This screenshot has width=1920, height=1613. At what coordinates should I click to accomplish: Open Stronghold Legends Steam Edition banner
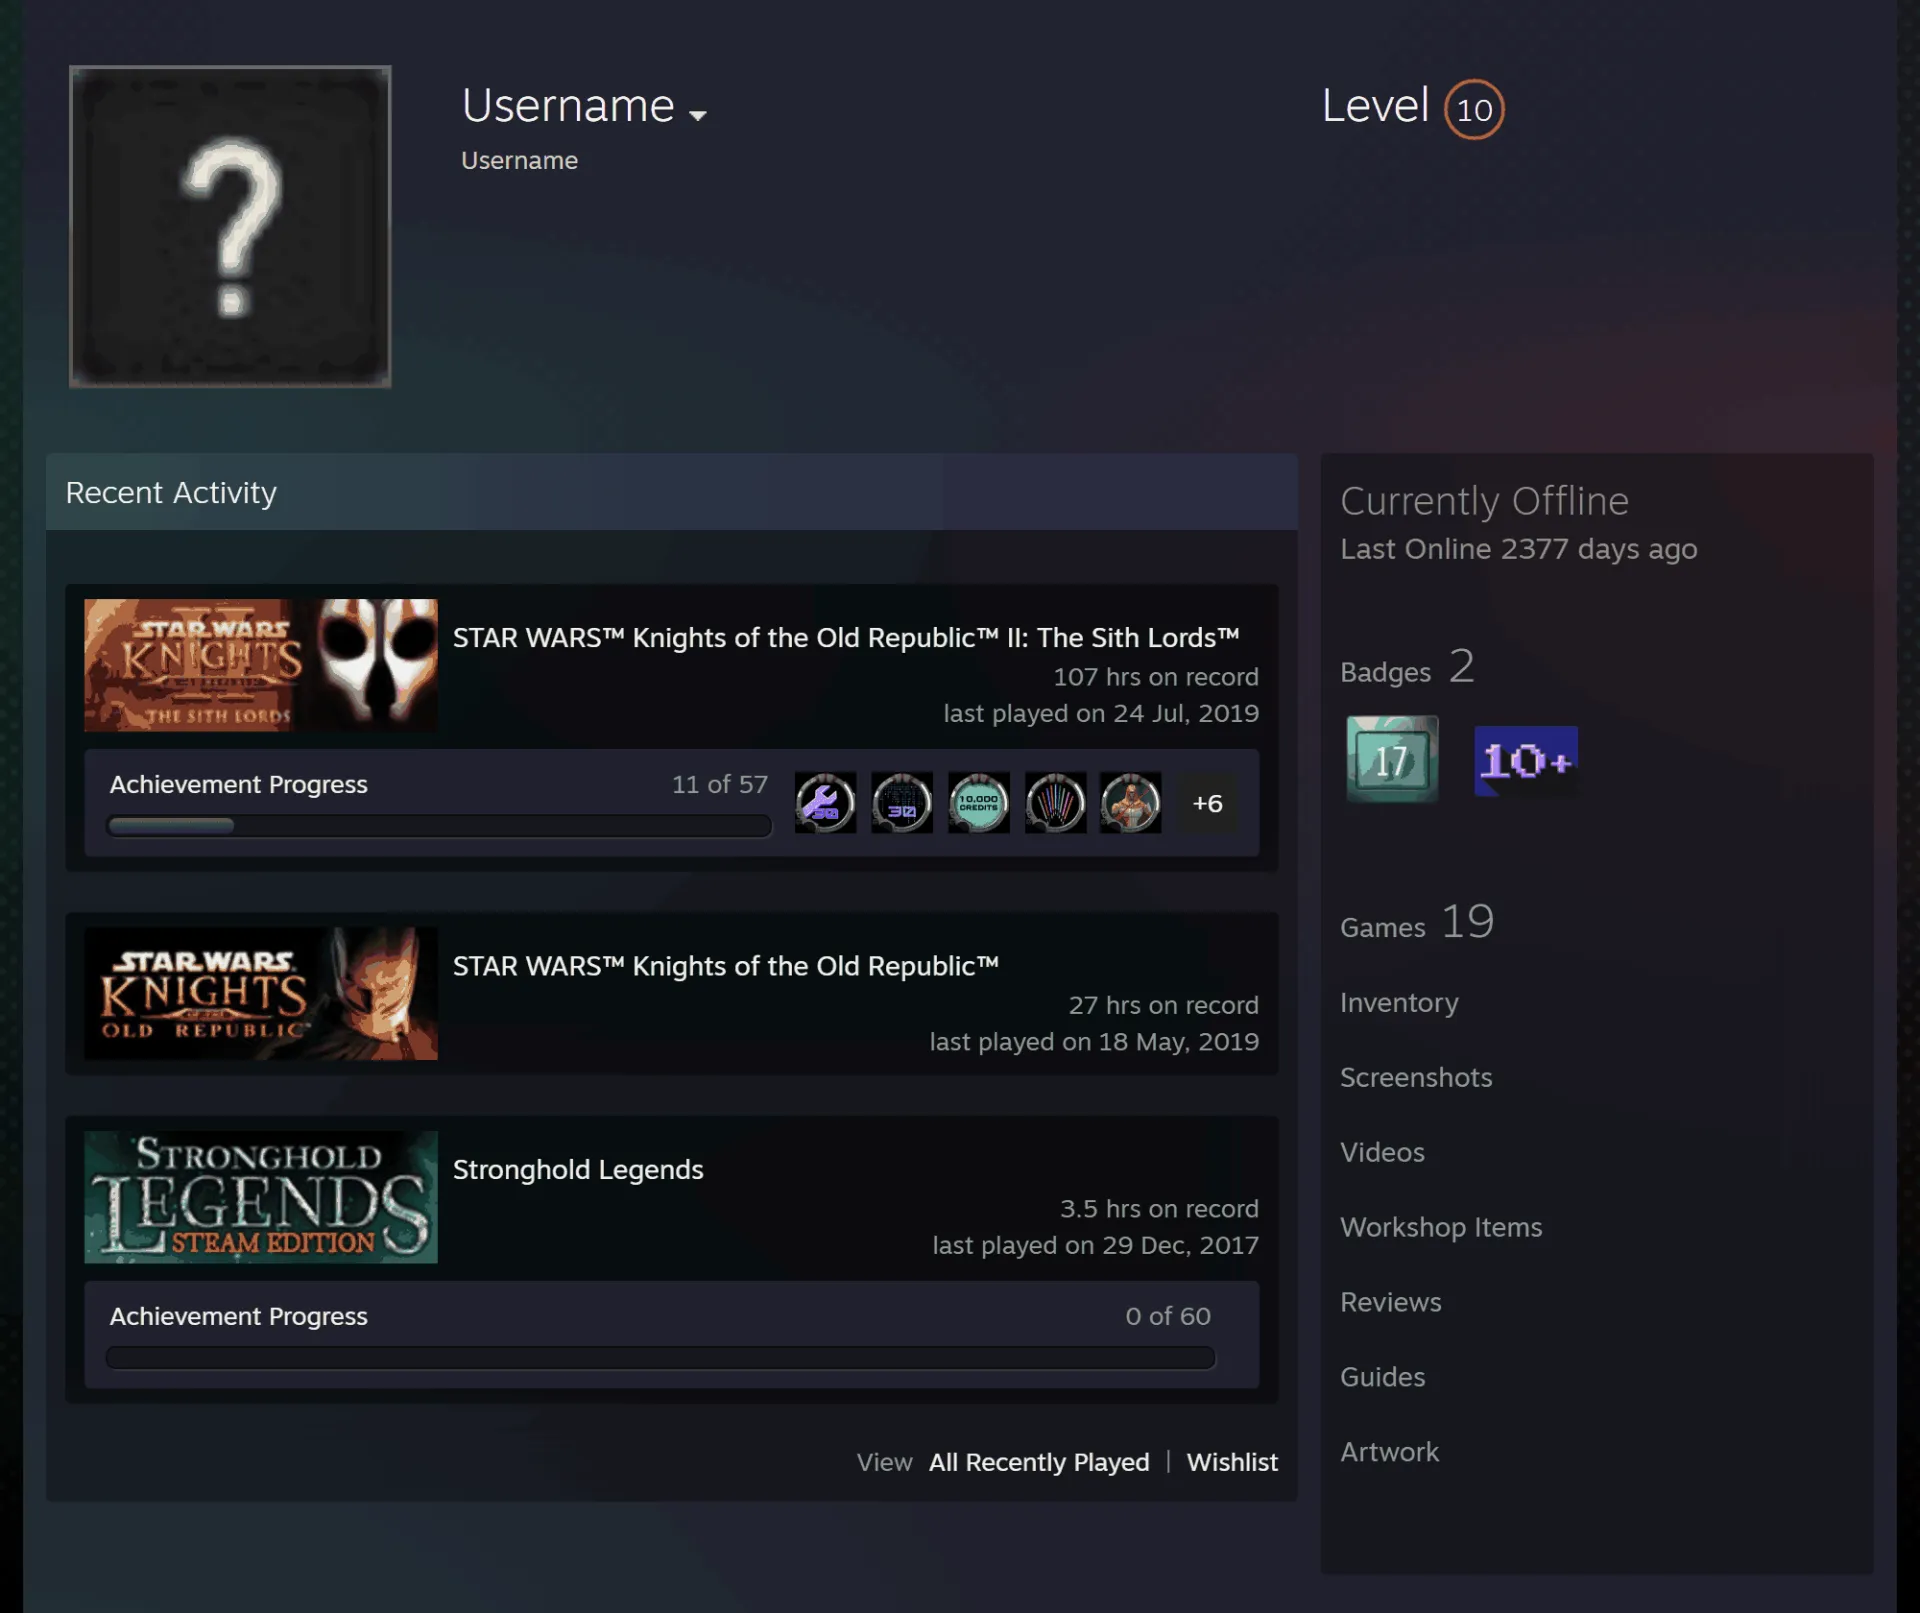pyautogui.click(x=261, y=1197)
